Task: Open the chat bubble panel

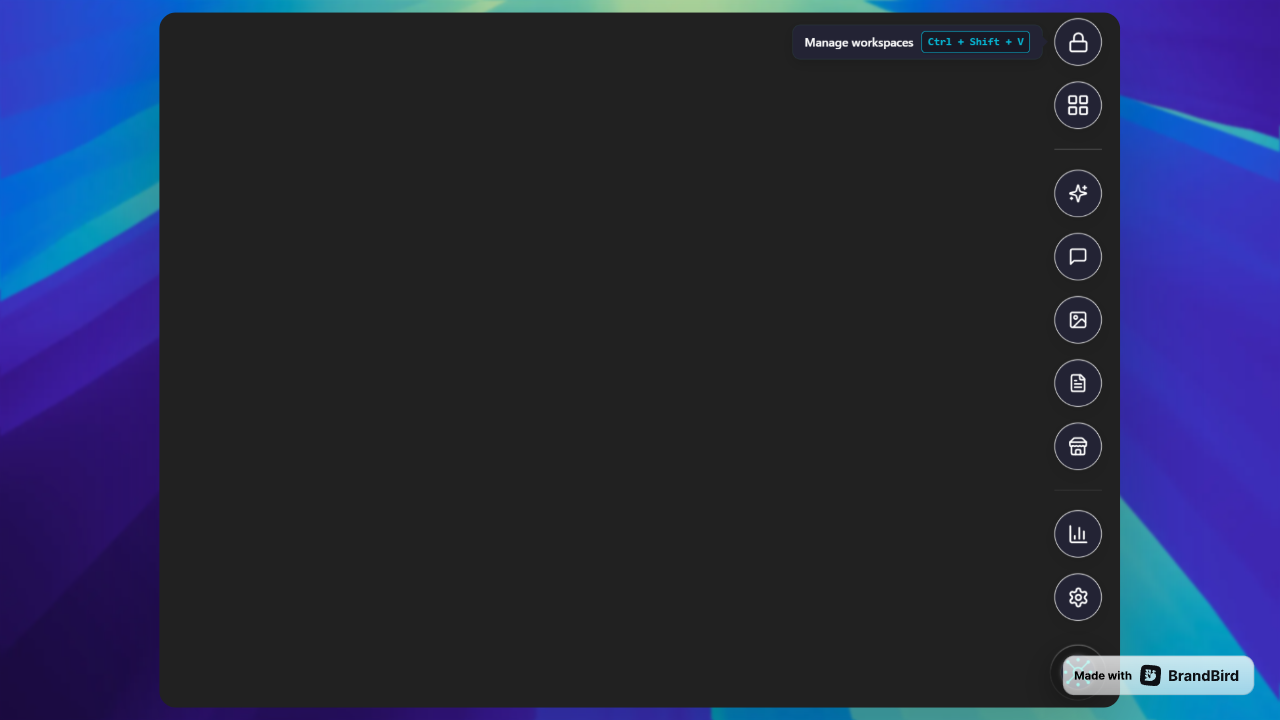Action: [1077, 256]
